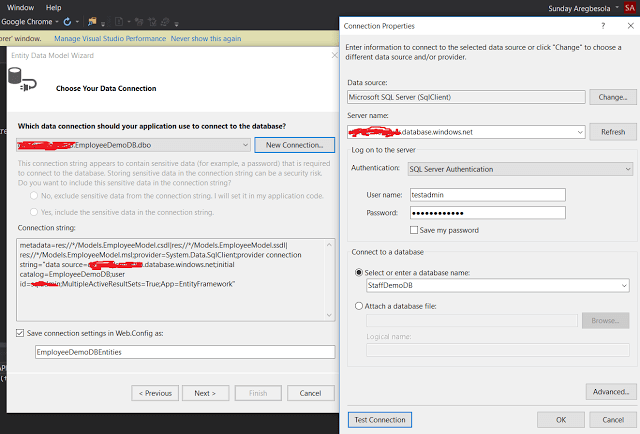Select 'Select or enter a database name' radio
640x434 pixels.
tap(359, 272)
